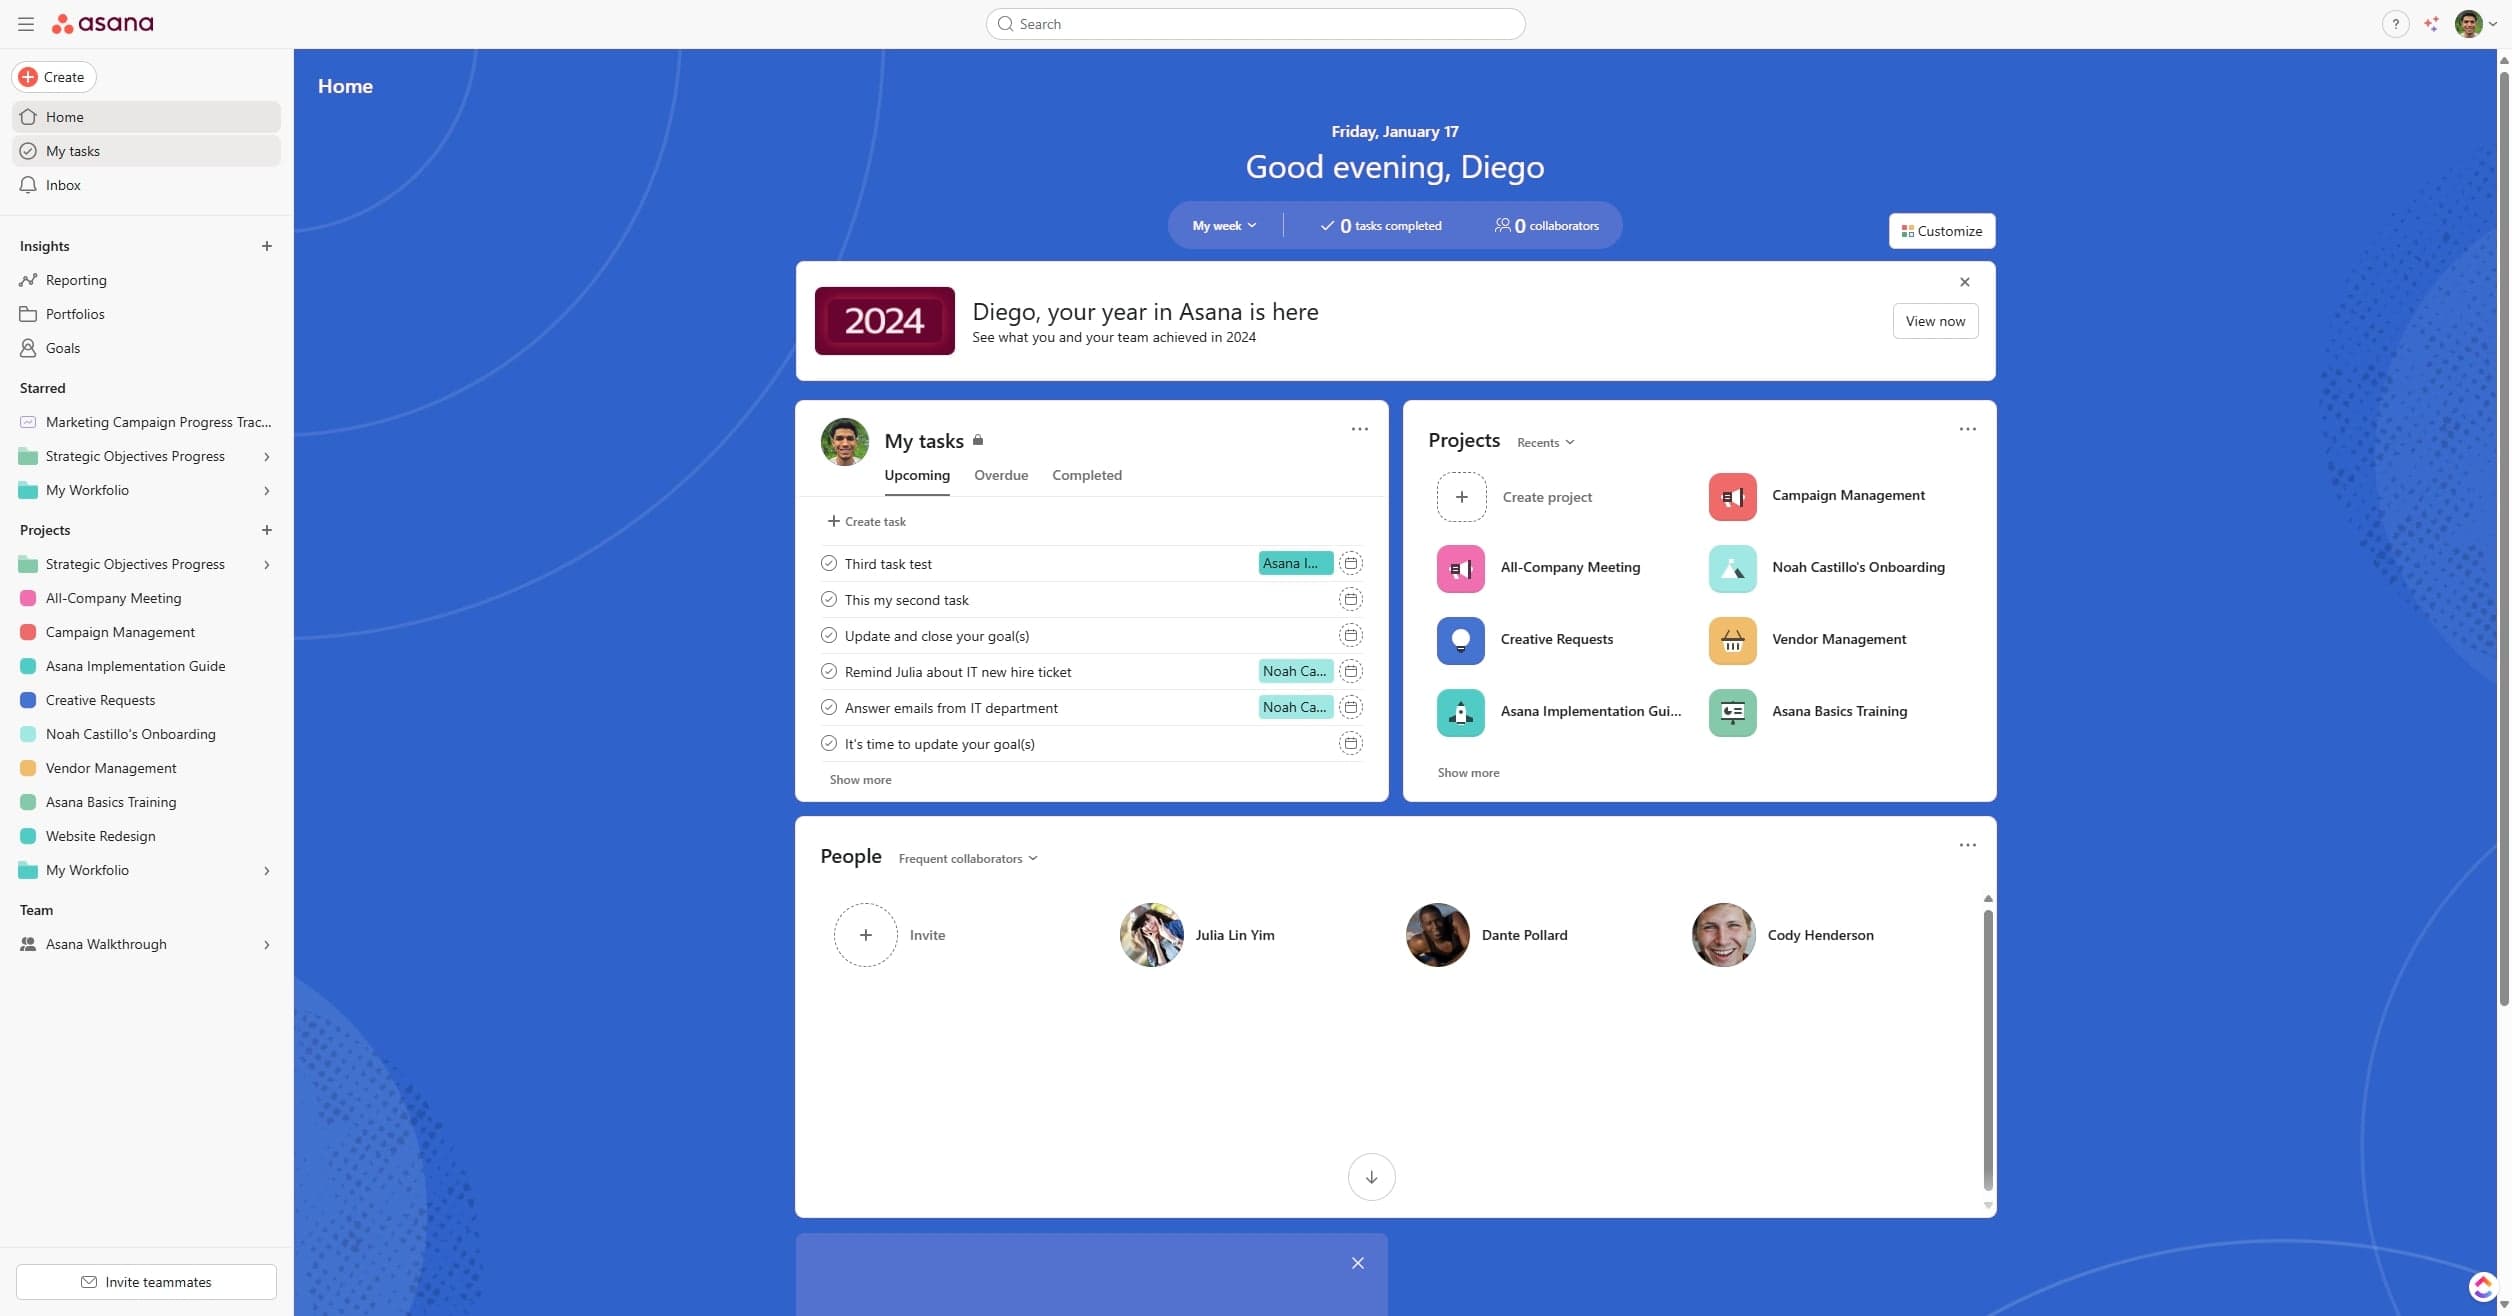The height and width of the screenshot is (1316, 2512).
Task: Open Julia Lin Yim's profile picture
Action: 1151,935
